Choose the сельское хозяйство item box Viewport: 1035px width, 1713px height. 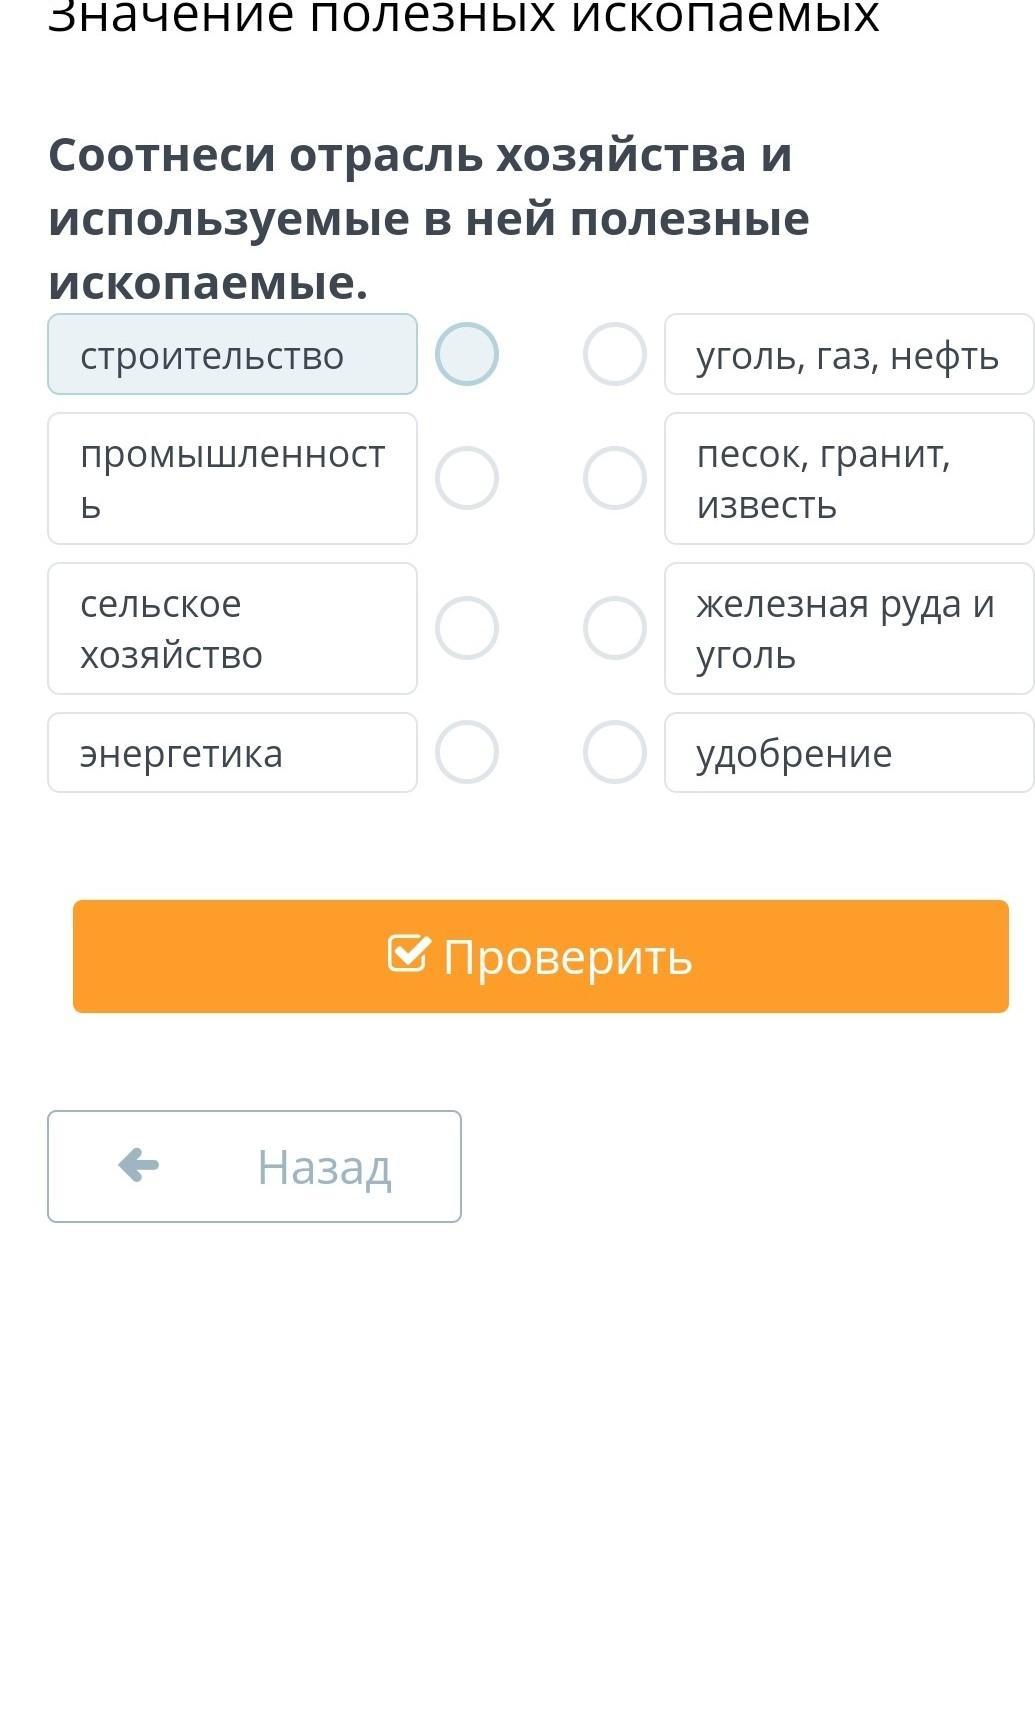point(232,628)
